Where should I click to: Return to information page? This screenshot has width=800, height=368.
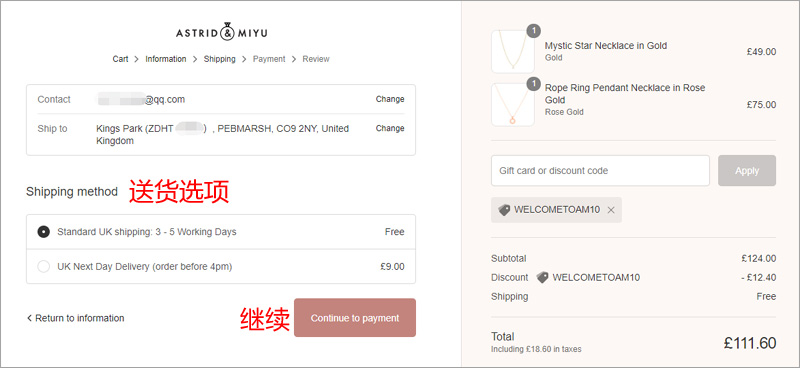pos(76,318)
